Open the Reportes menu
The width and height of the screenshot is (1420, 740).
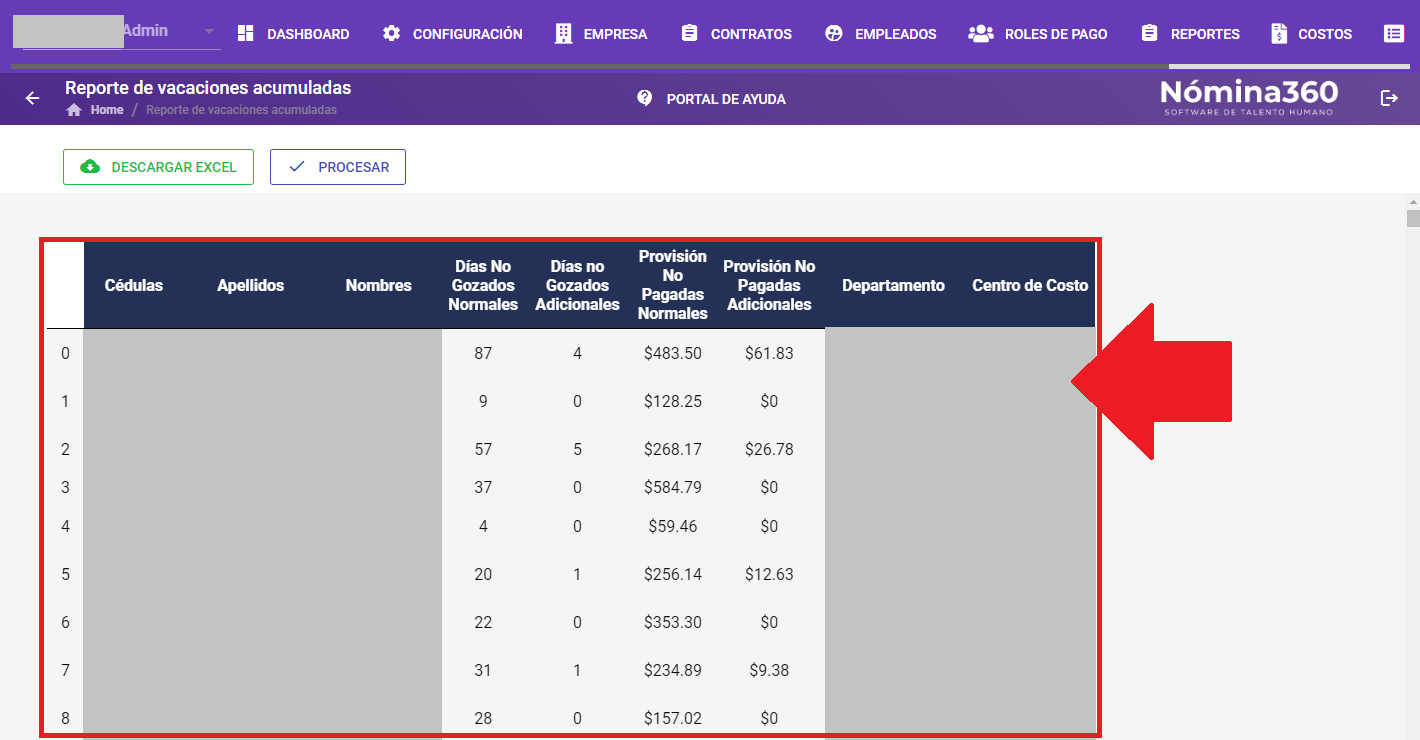pyautogui.click(x=1190, y=33)
